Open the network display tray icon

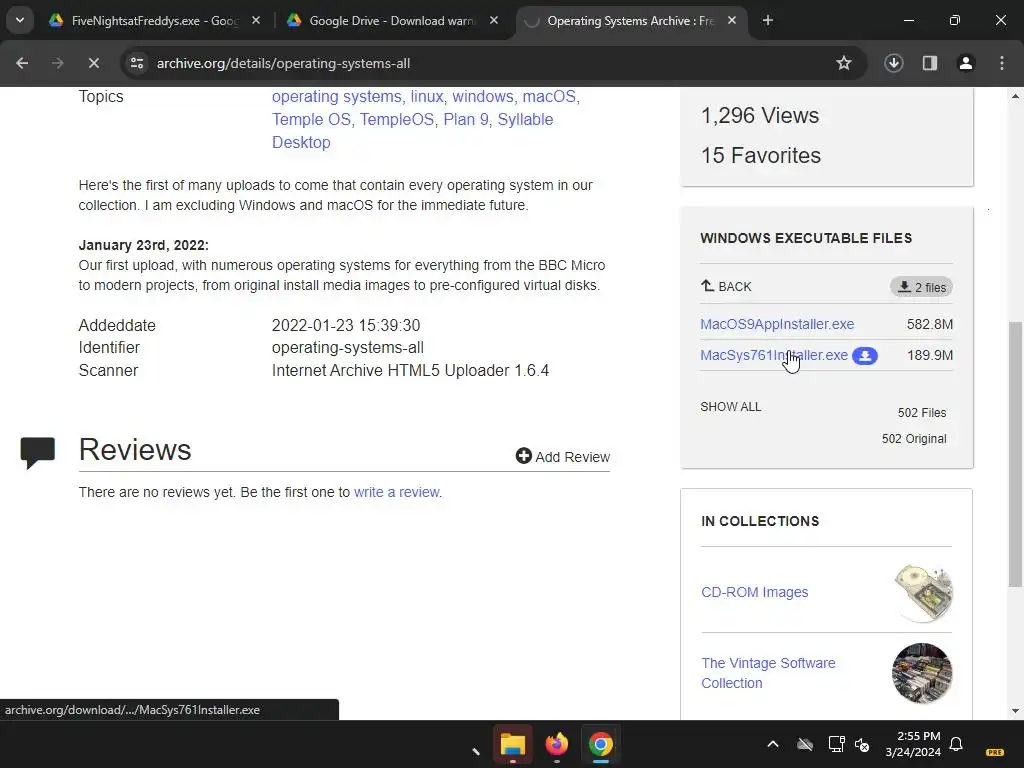tap(837, 744)
